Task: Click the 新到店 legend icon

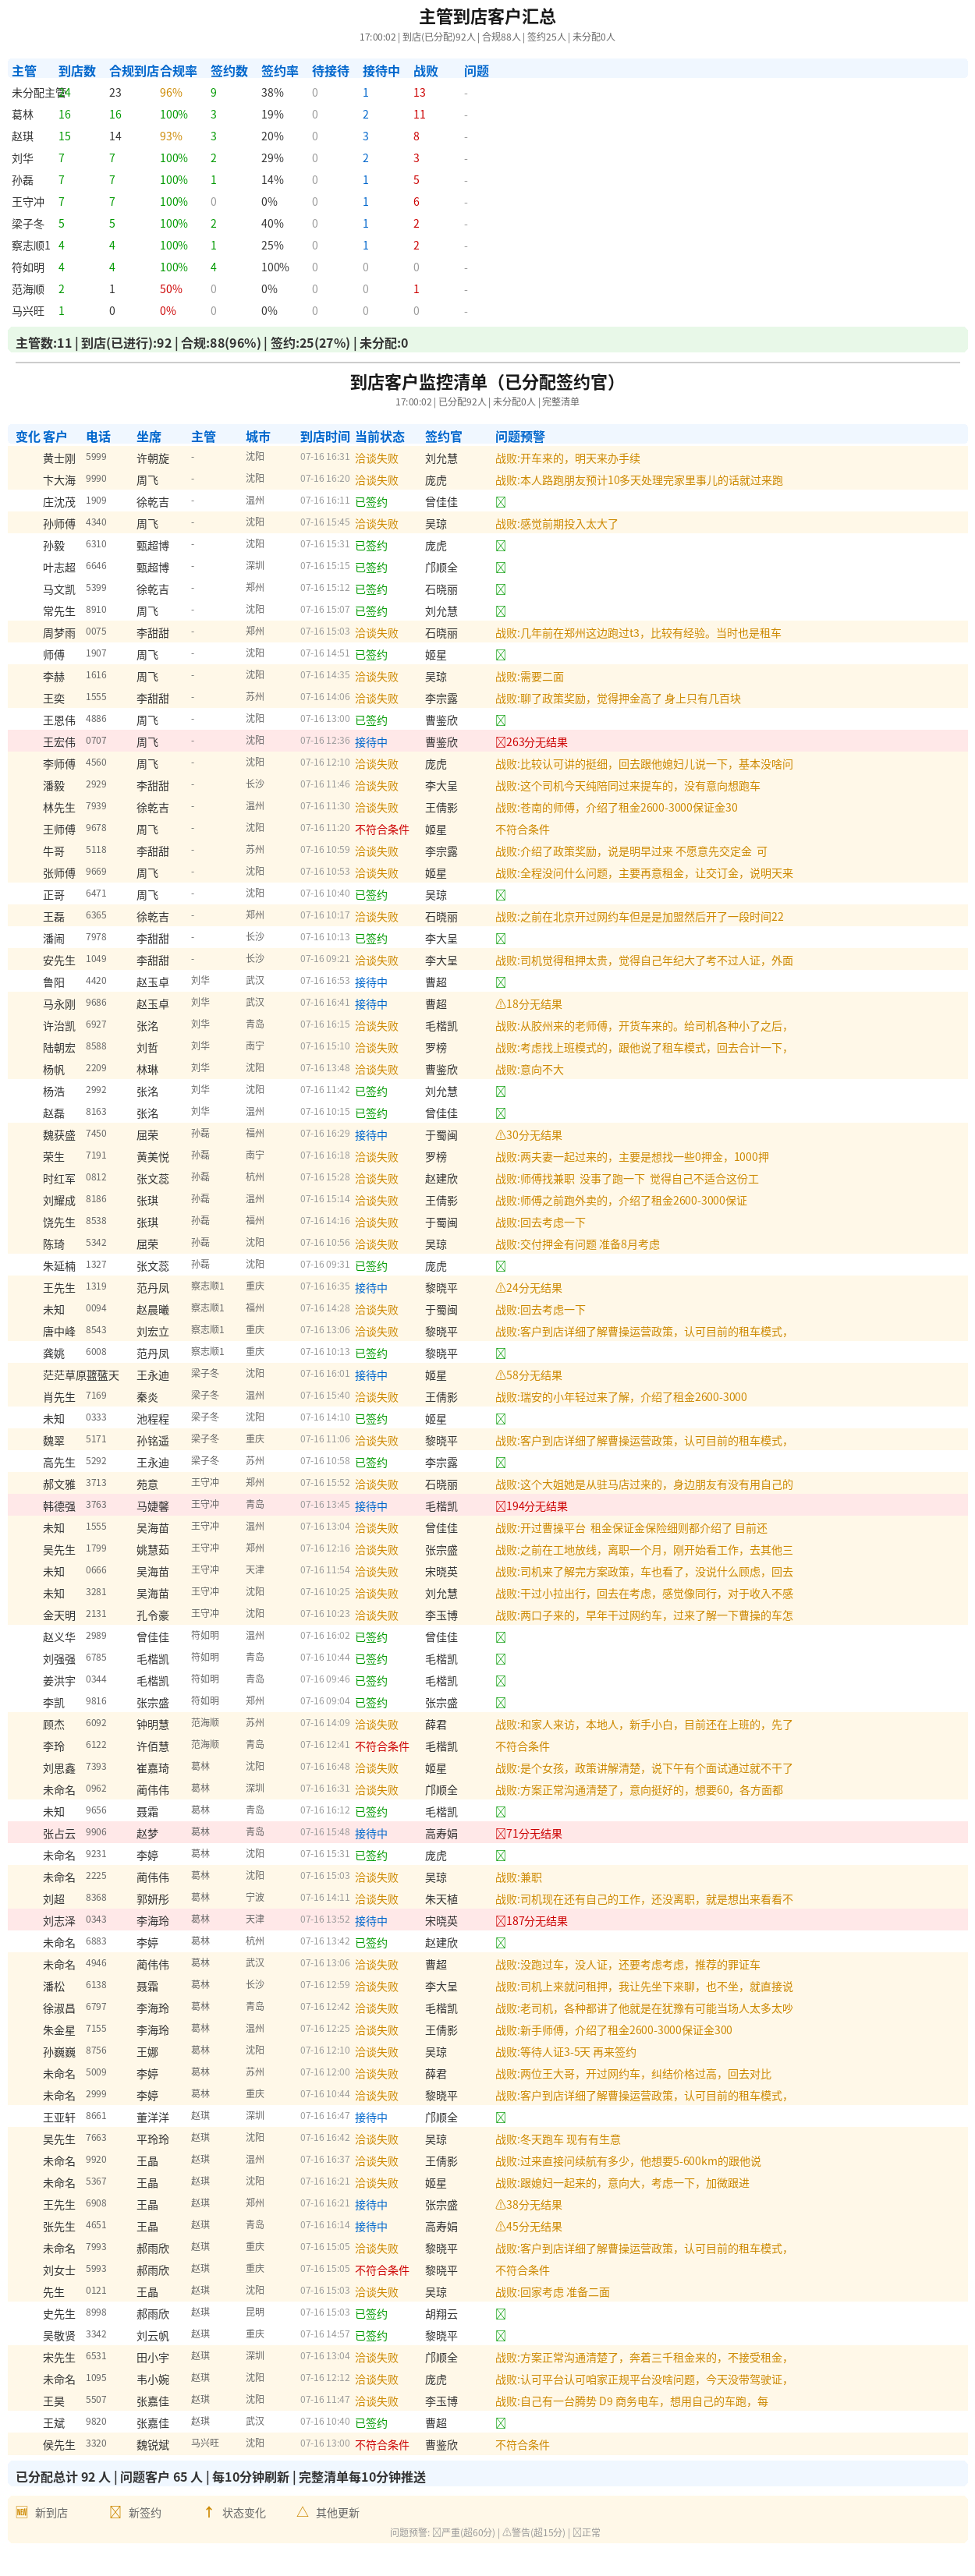Action: point(22,2511)
